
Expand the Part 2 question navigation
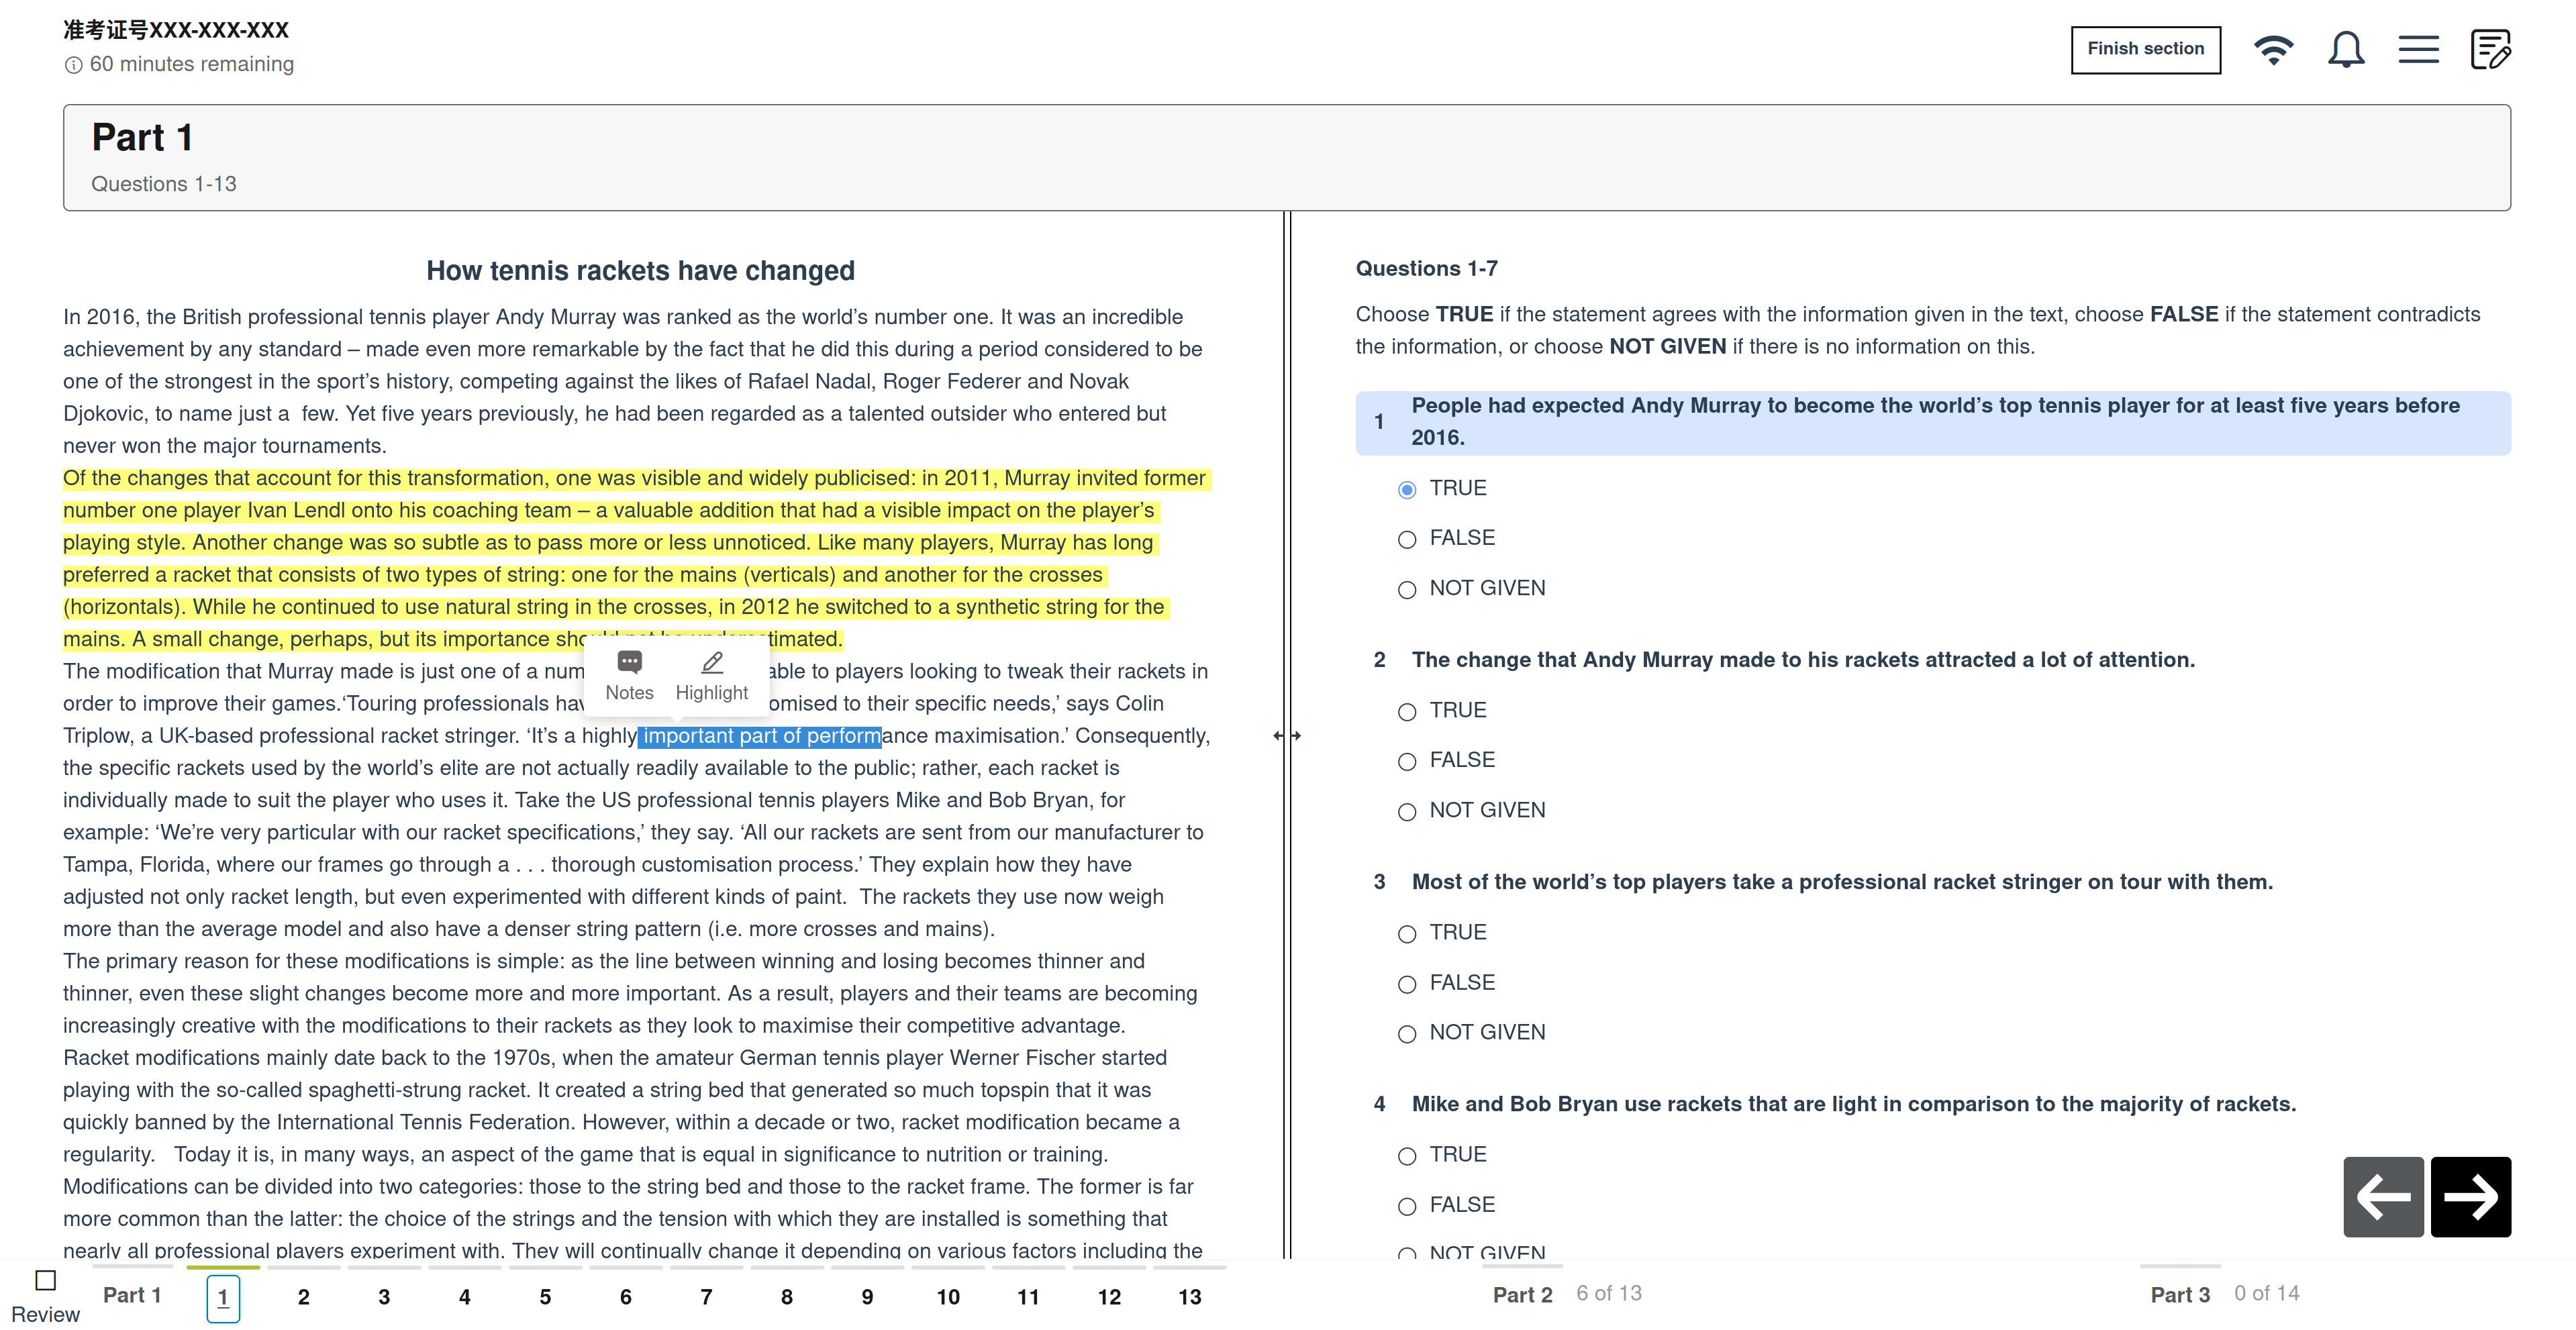click(x=1522, y=1294)
